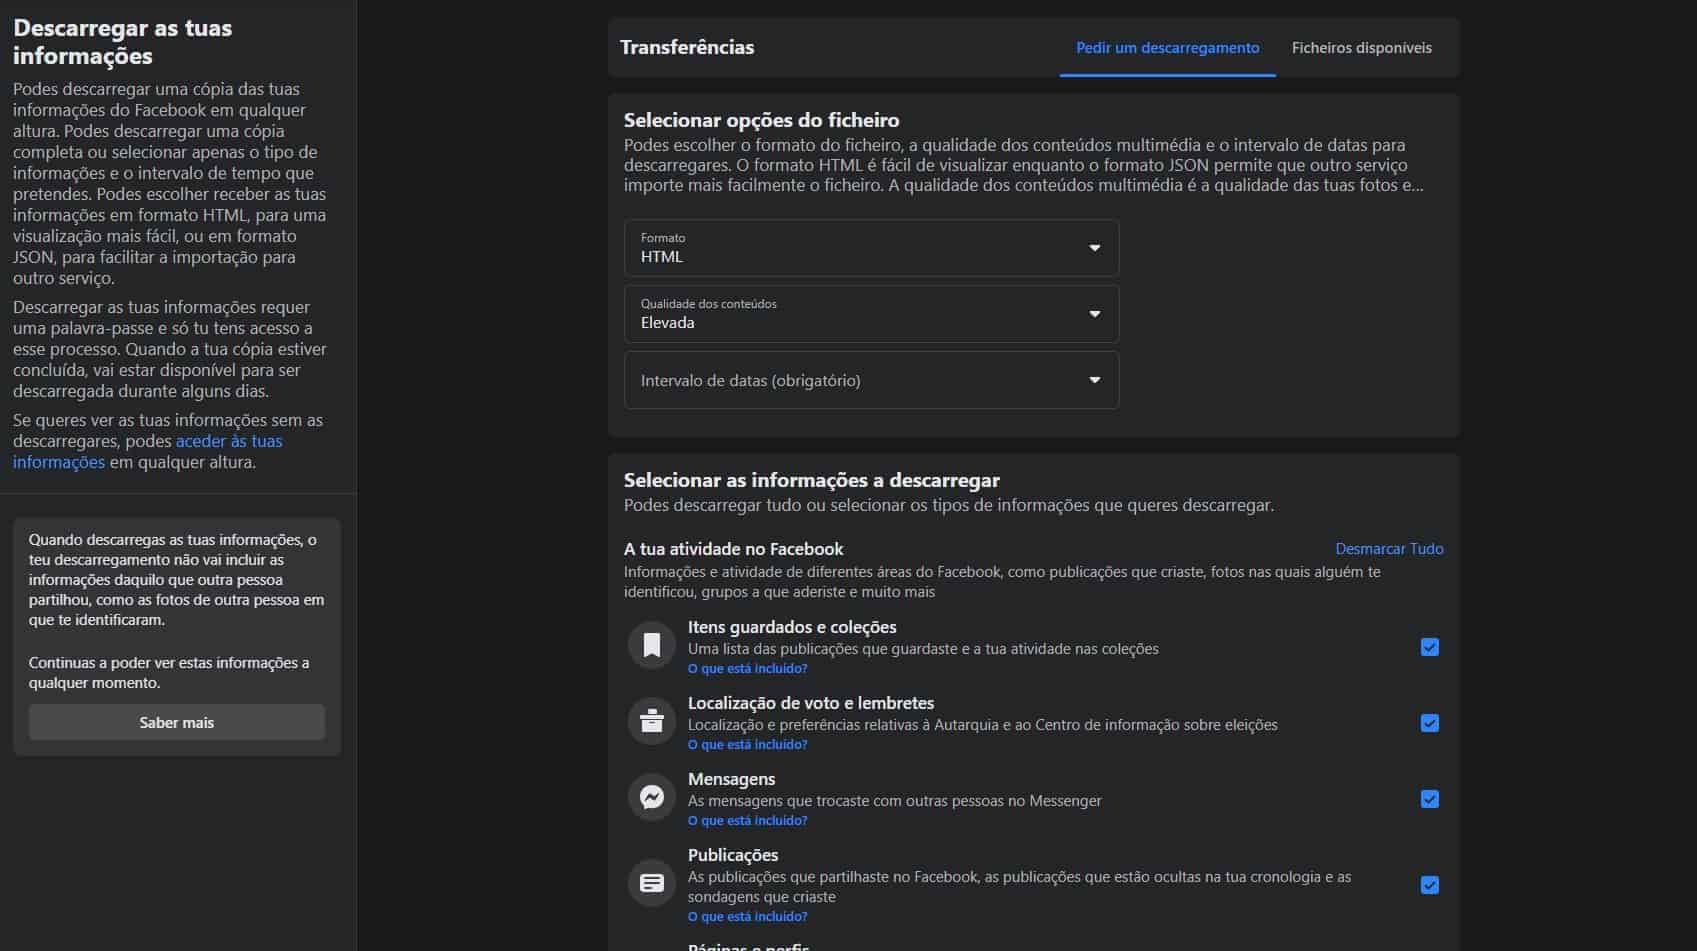The height and width of the screenshot is (951, 1697).
Task: Open O que está incluído under Localização de voto
Action: tap(747, 744)
